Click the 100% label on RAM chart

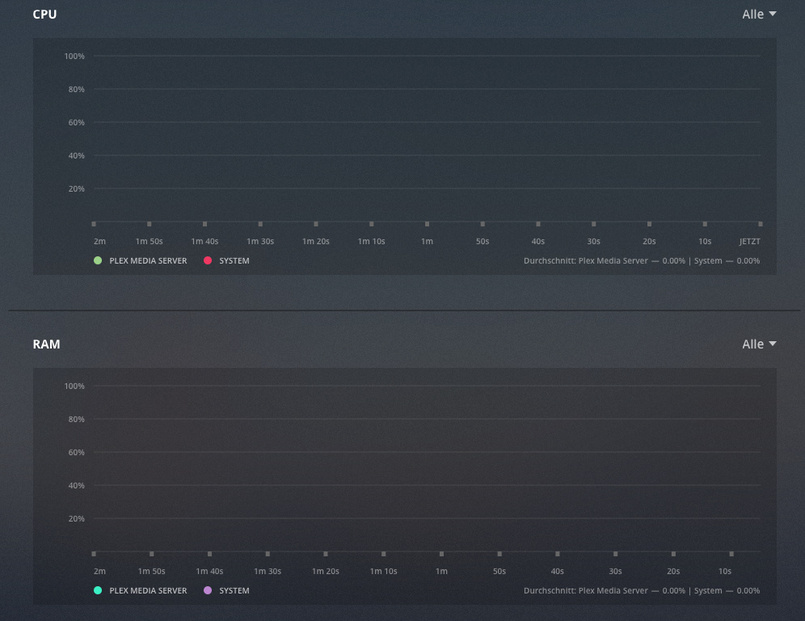[74, 386]
